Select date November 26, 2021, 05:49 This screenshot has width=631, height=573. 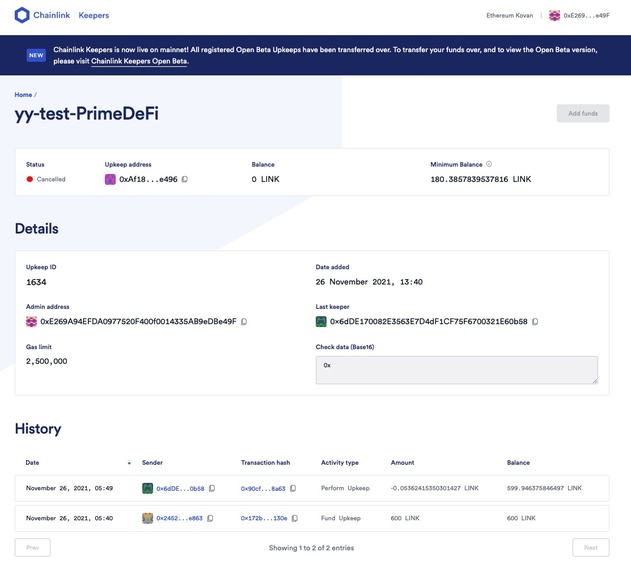click(x=69, y=488)
